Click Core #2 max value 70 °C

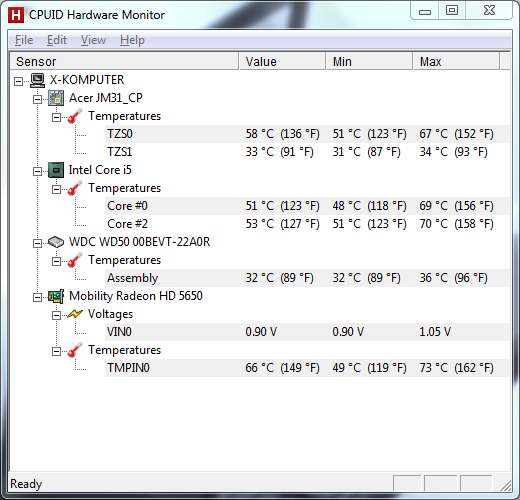tap(456, 224)
